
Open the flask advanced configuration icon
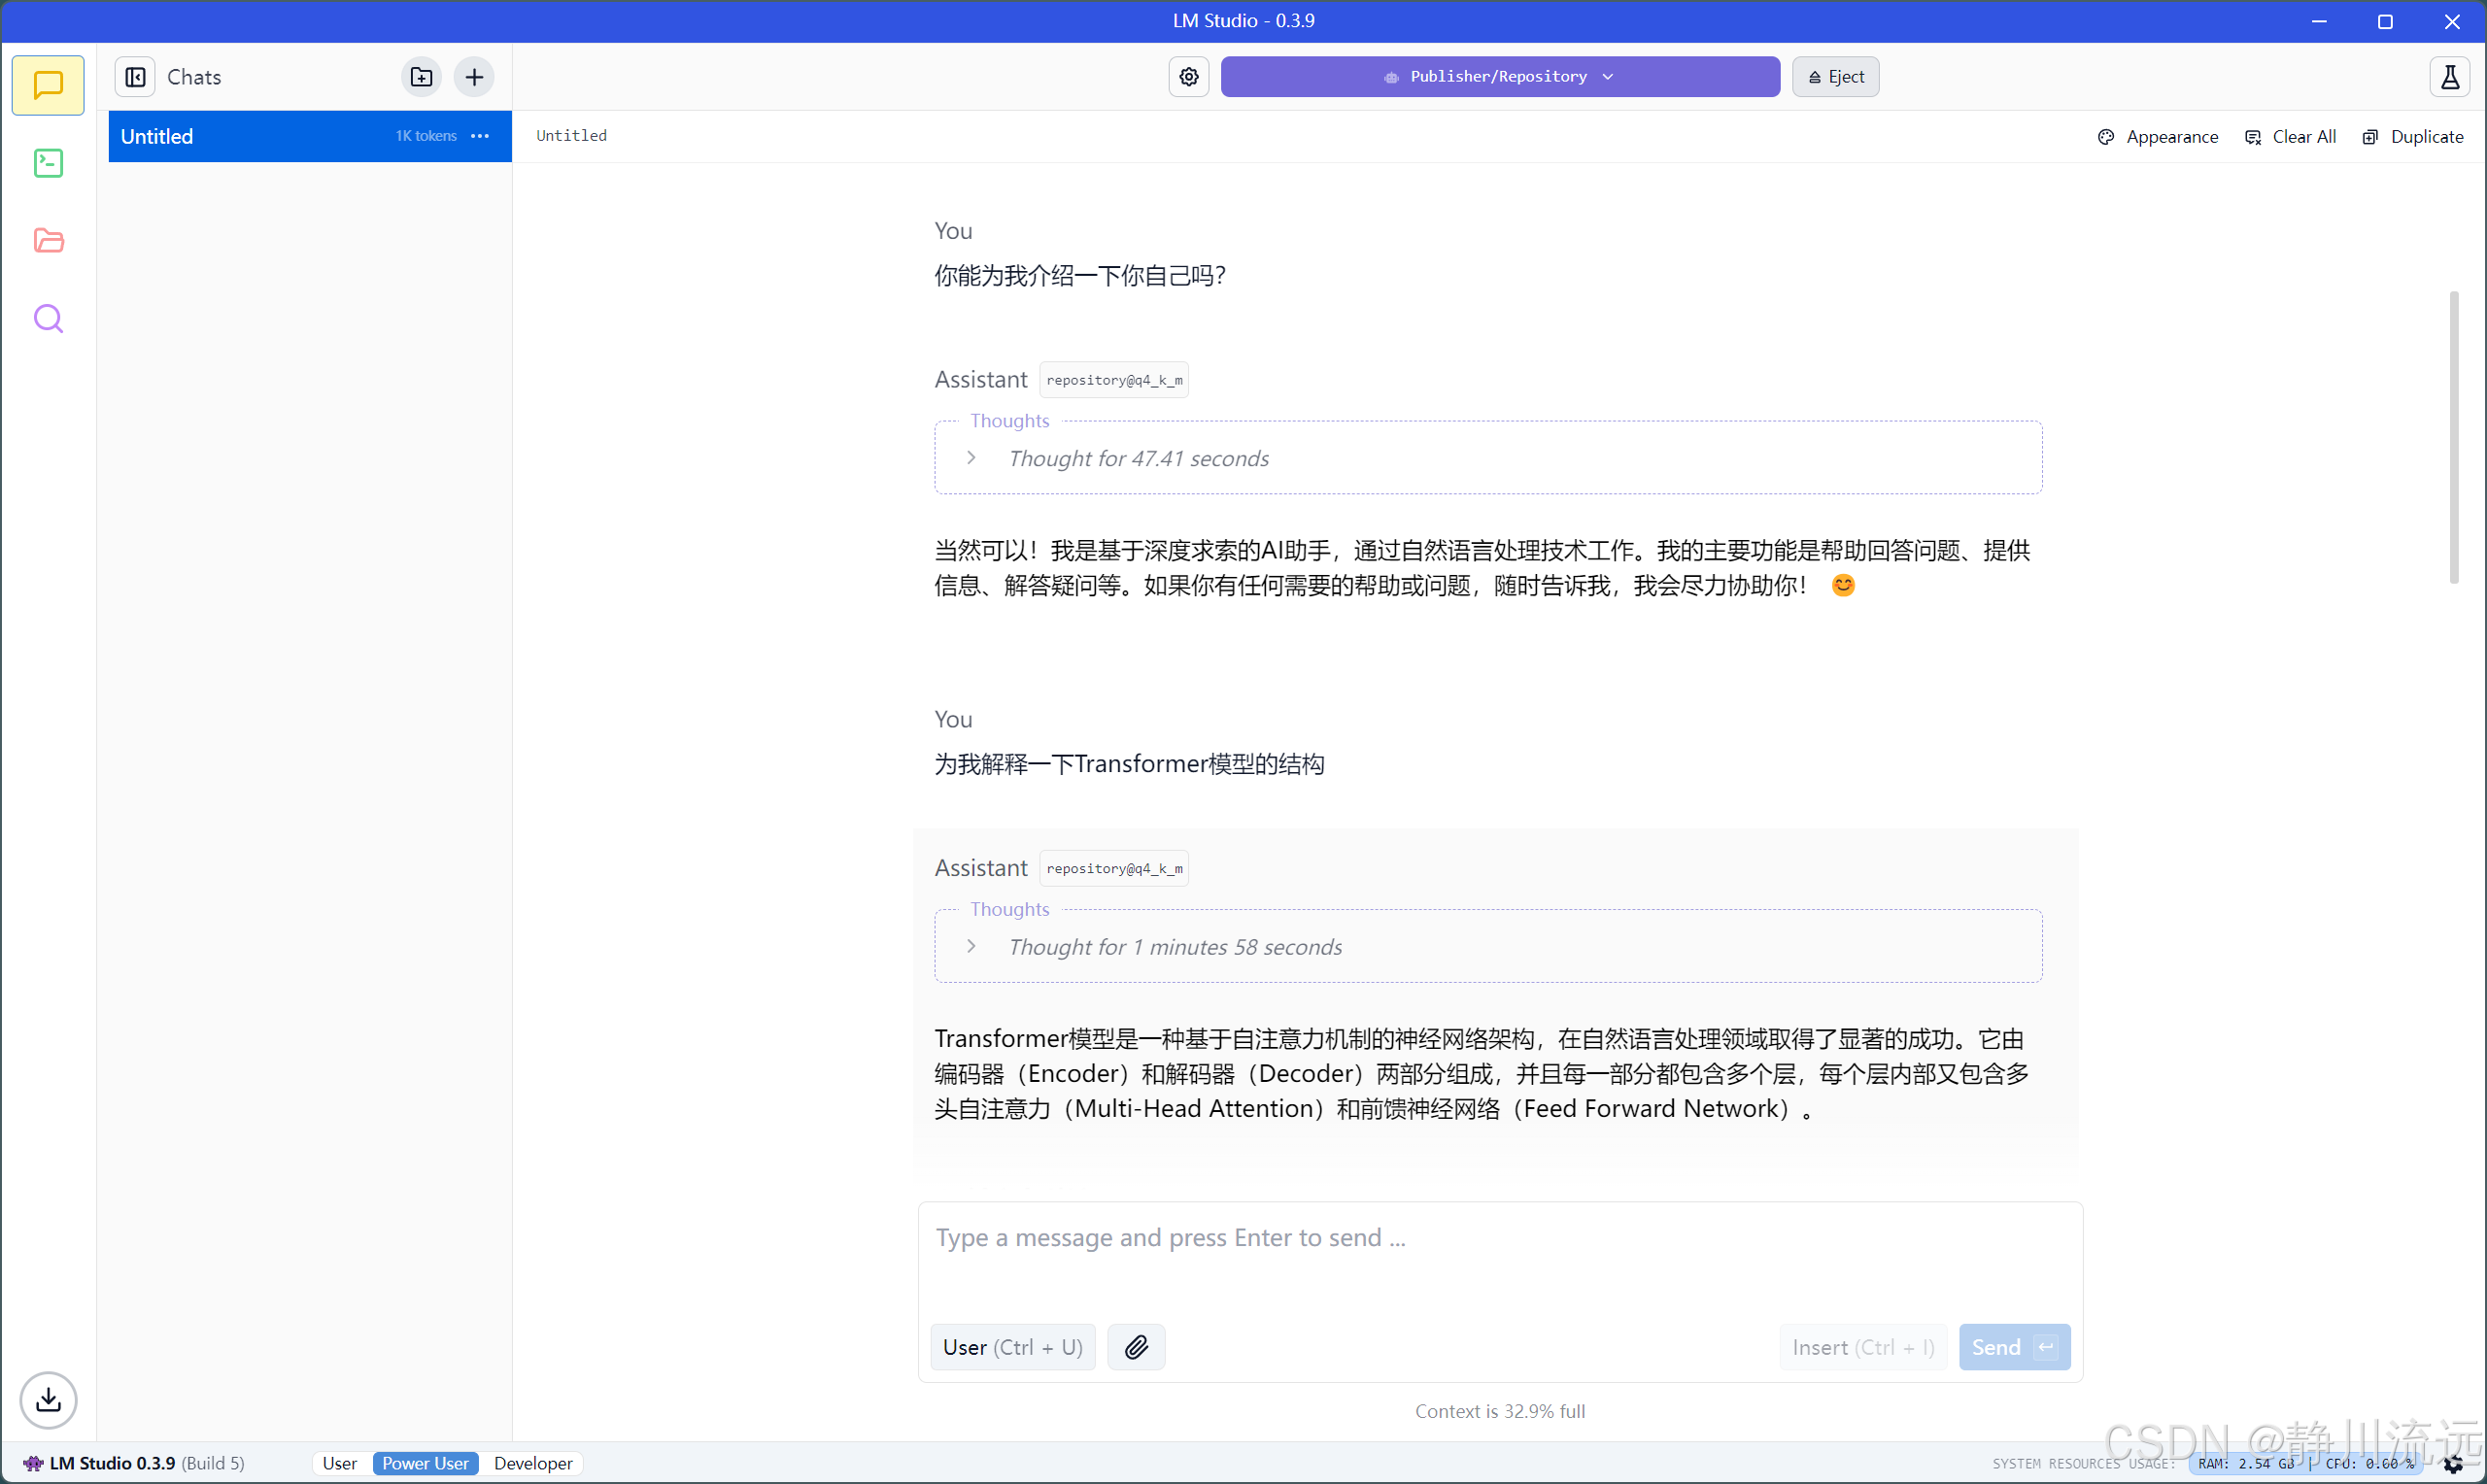(x=2449, y=77)
